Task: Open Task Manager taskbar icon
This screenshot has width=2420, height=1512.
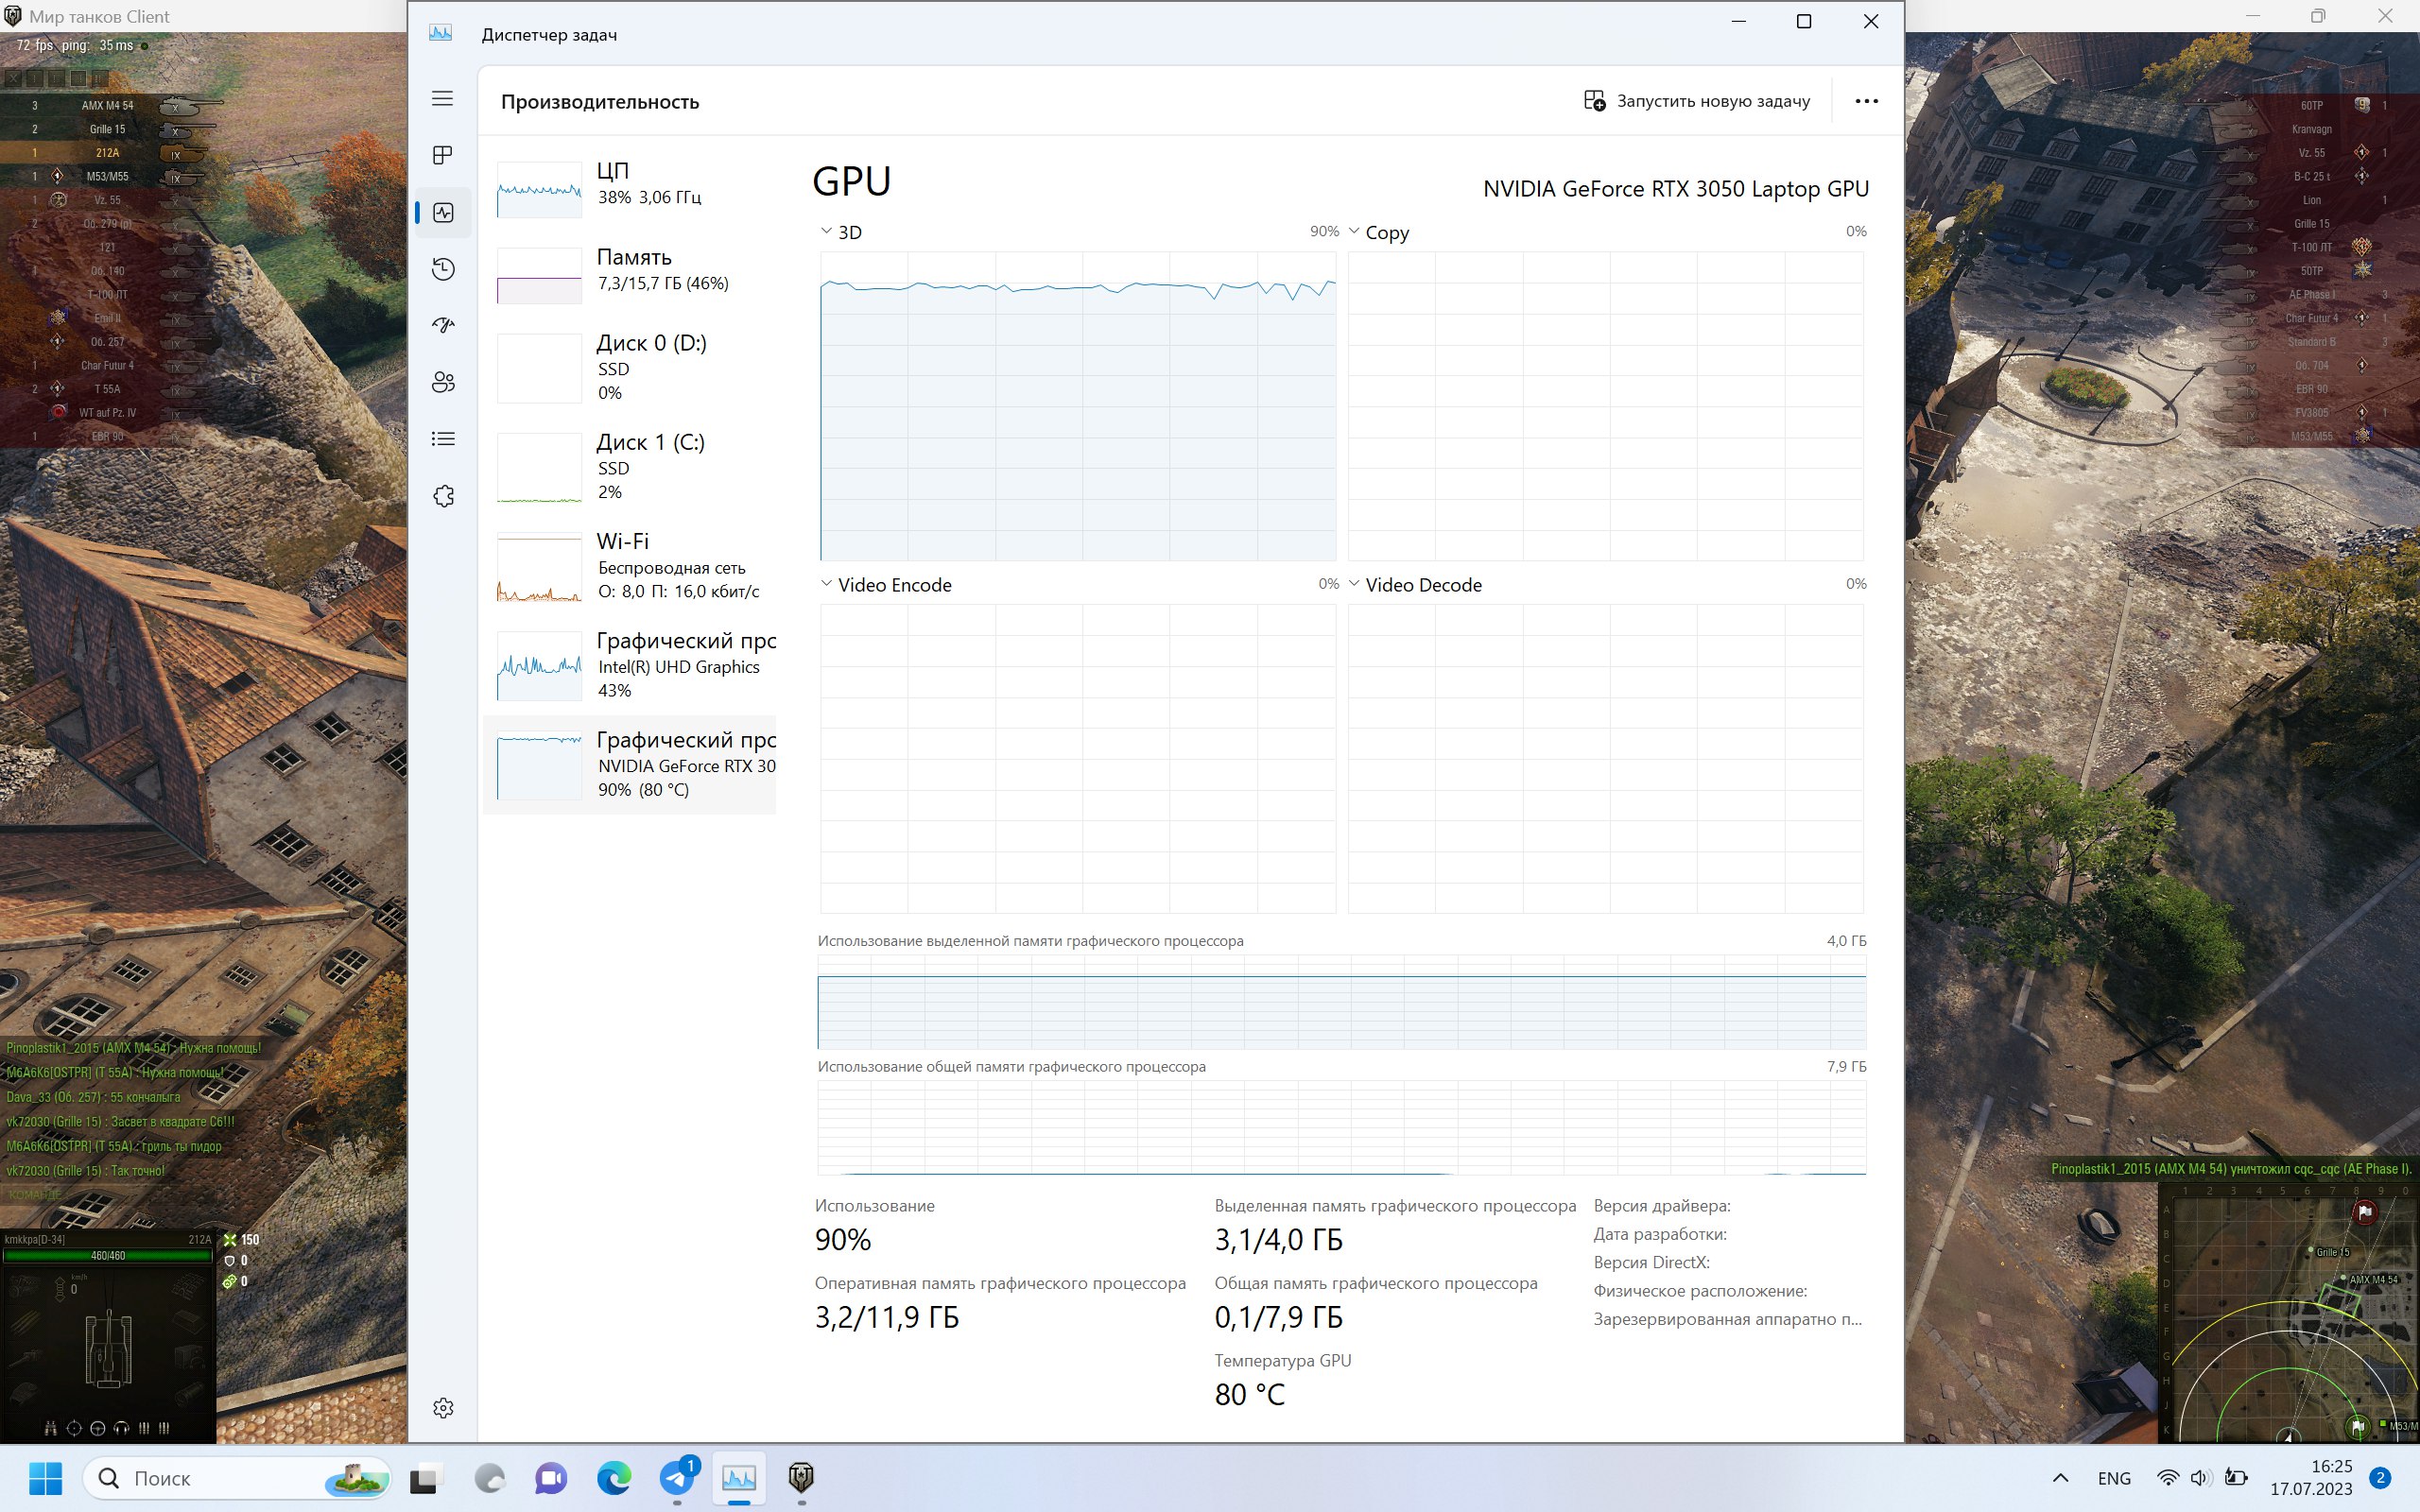Action: 739,1478
